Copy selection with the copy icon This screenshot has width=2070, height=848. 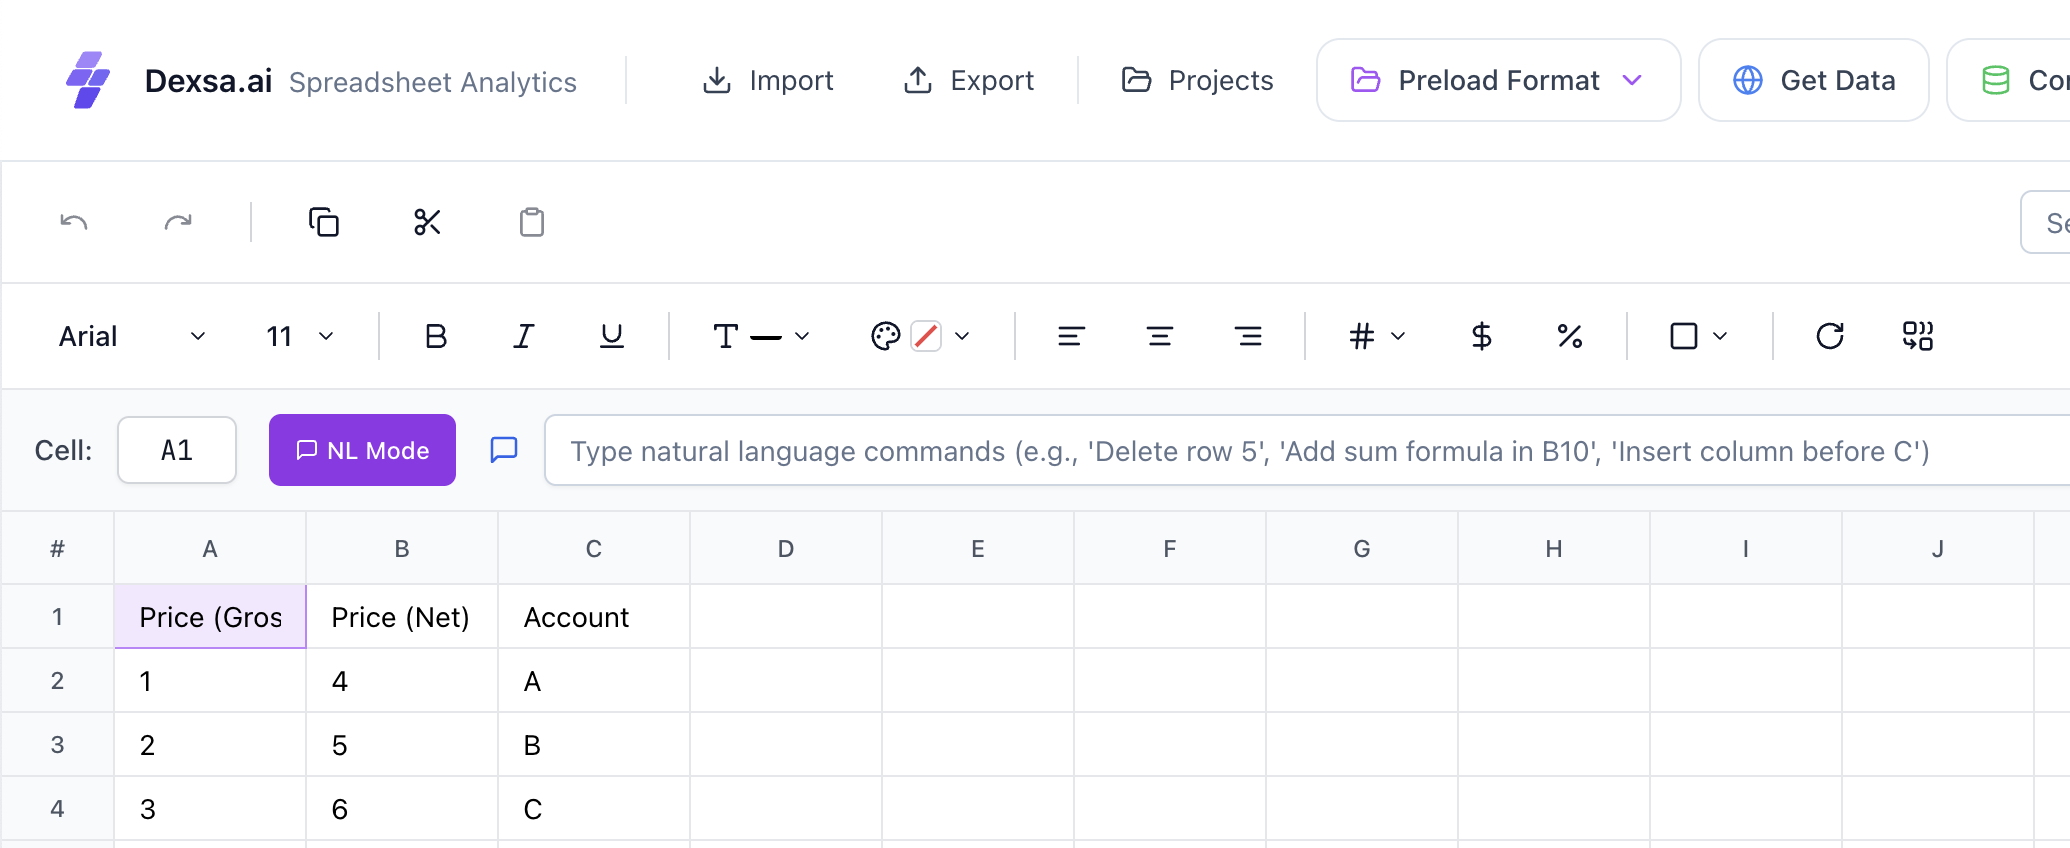point(324,222)
